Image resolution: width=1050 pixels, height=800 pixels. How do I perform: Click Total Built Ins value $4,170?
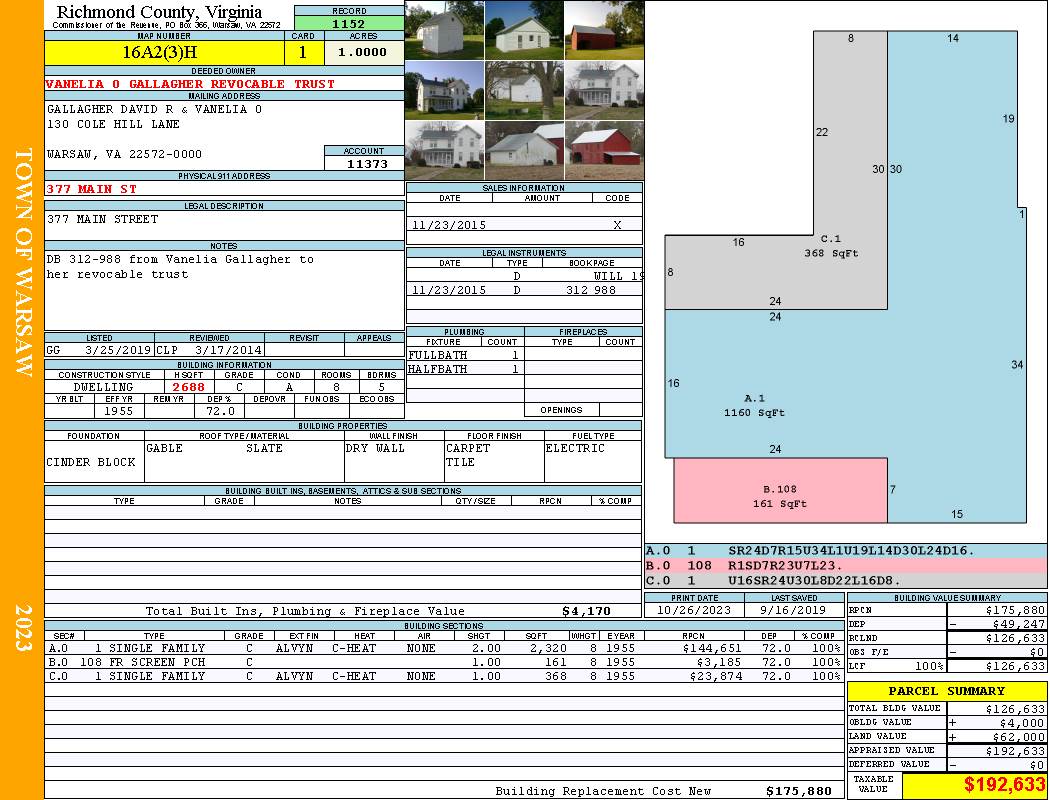pos(587,611)
